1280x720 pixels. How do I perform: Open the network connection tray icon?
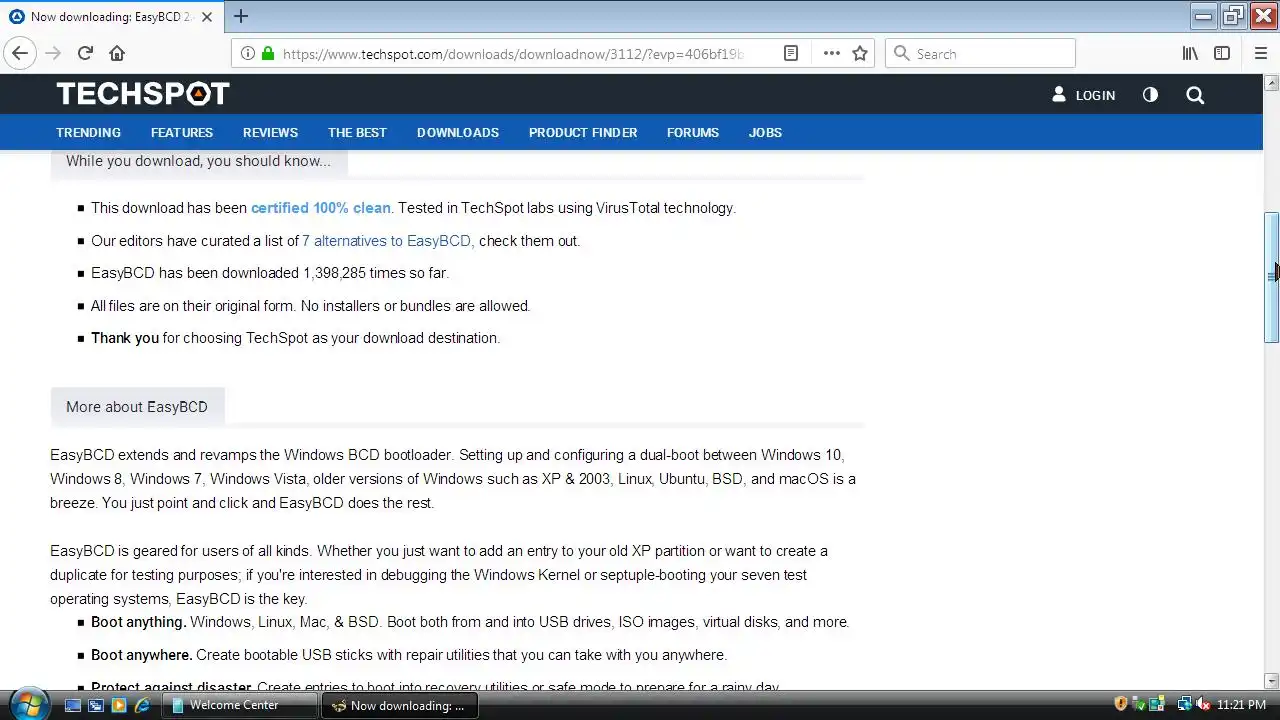(x=1185, y=704)
